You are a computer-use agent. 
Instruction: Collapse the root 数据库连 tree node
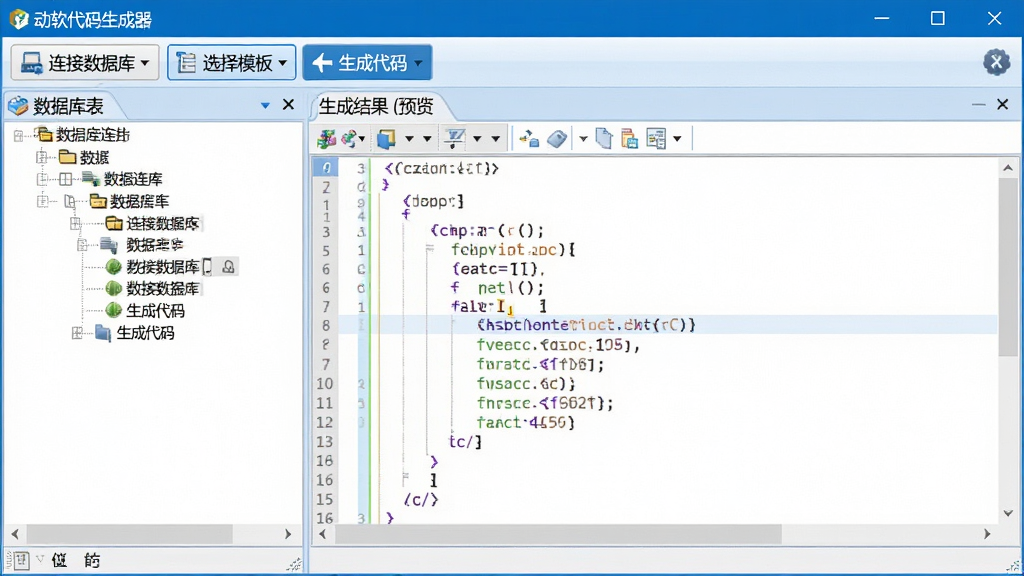(18, 135)
